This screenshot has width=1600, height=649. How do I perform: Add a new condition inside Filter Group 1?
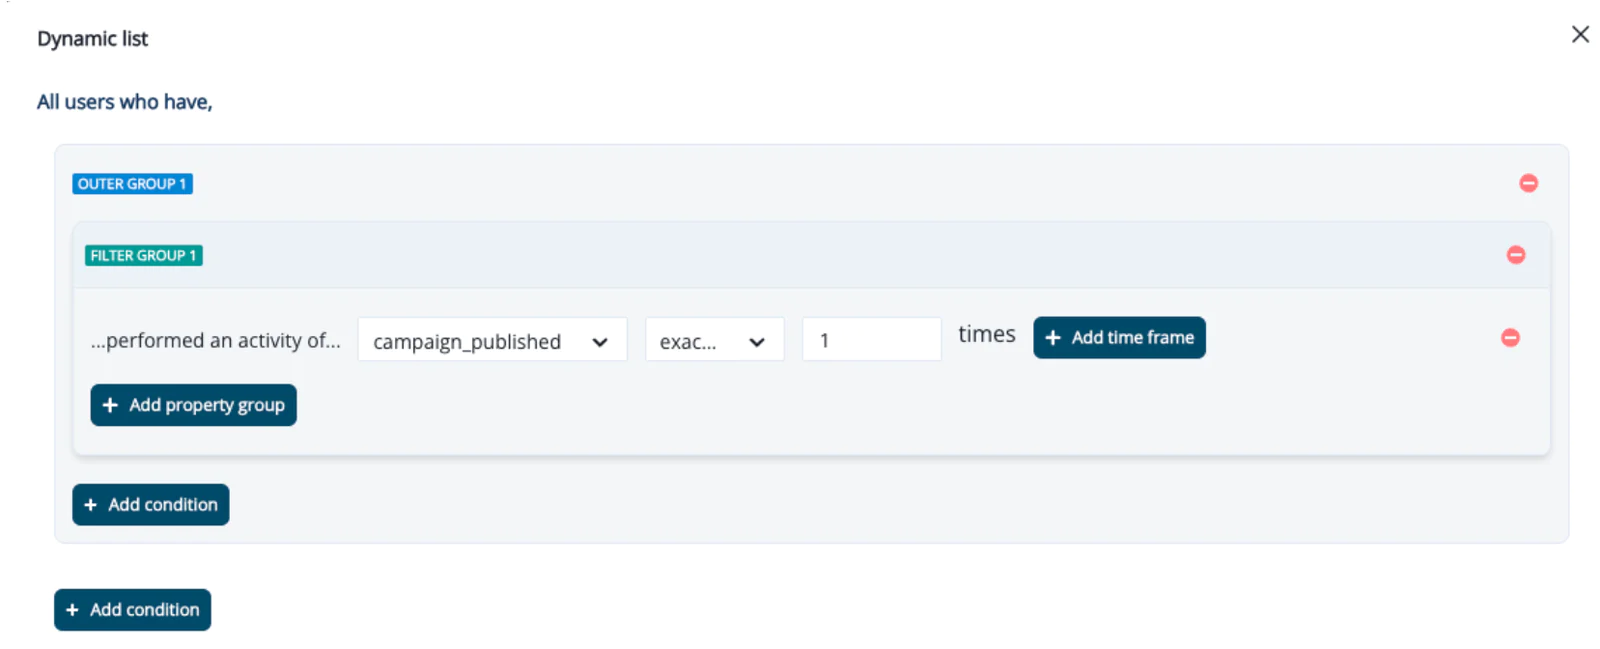point(150,504)
